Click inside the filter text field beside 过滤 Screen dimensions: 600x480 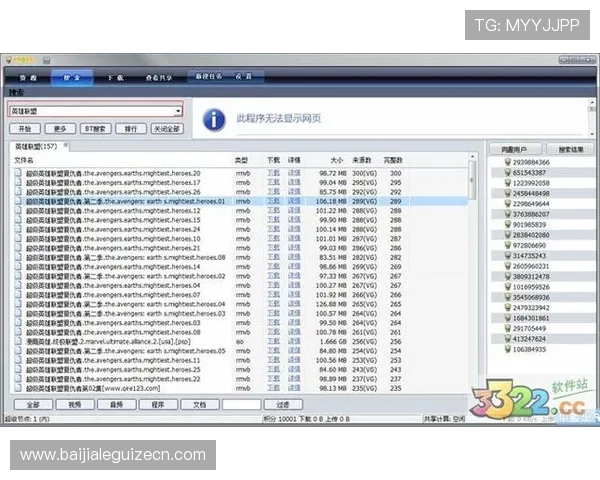click(241, 405)
